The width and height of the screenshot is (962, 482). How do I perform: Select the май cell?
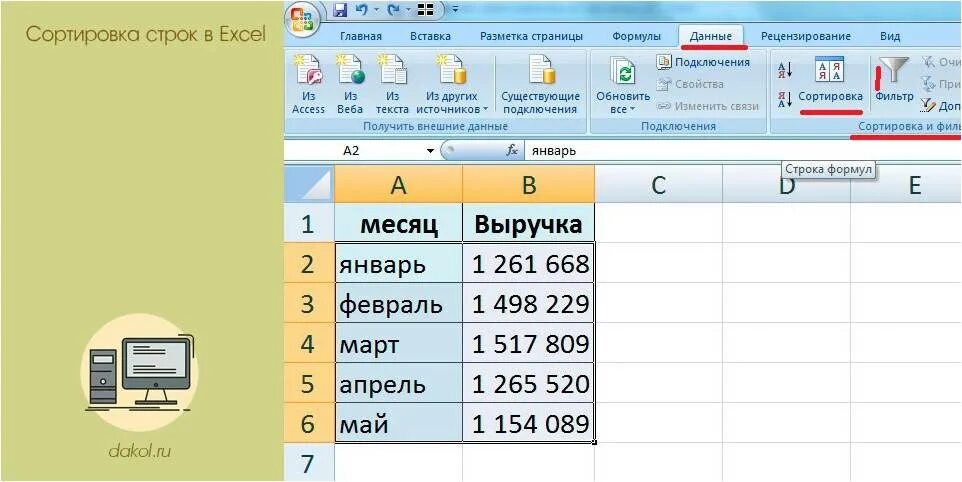[399, 424]
